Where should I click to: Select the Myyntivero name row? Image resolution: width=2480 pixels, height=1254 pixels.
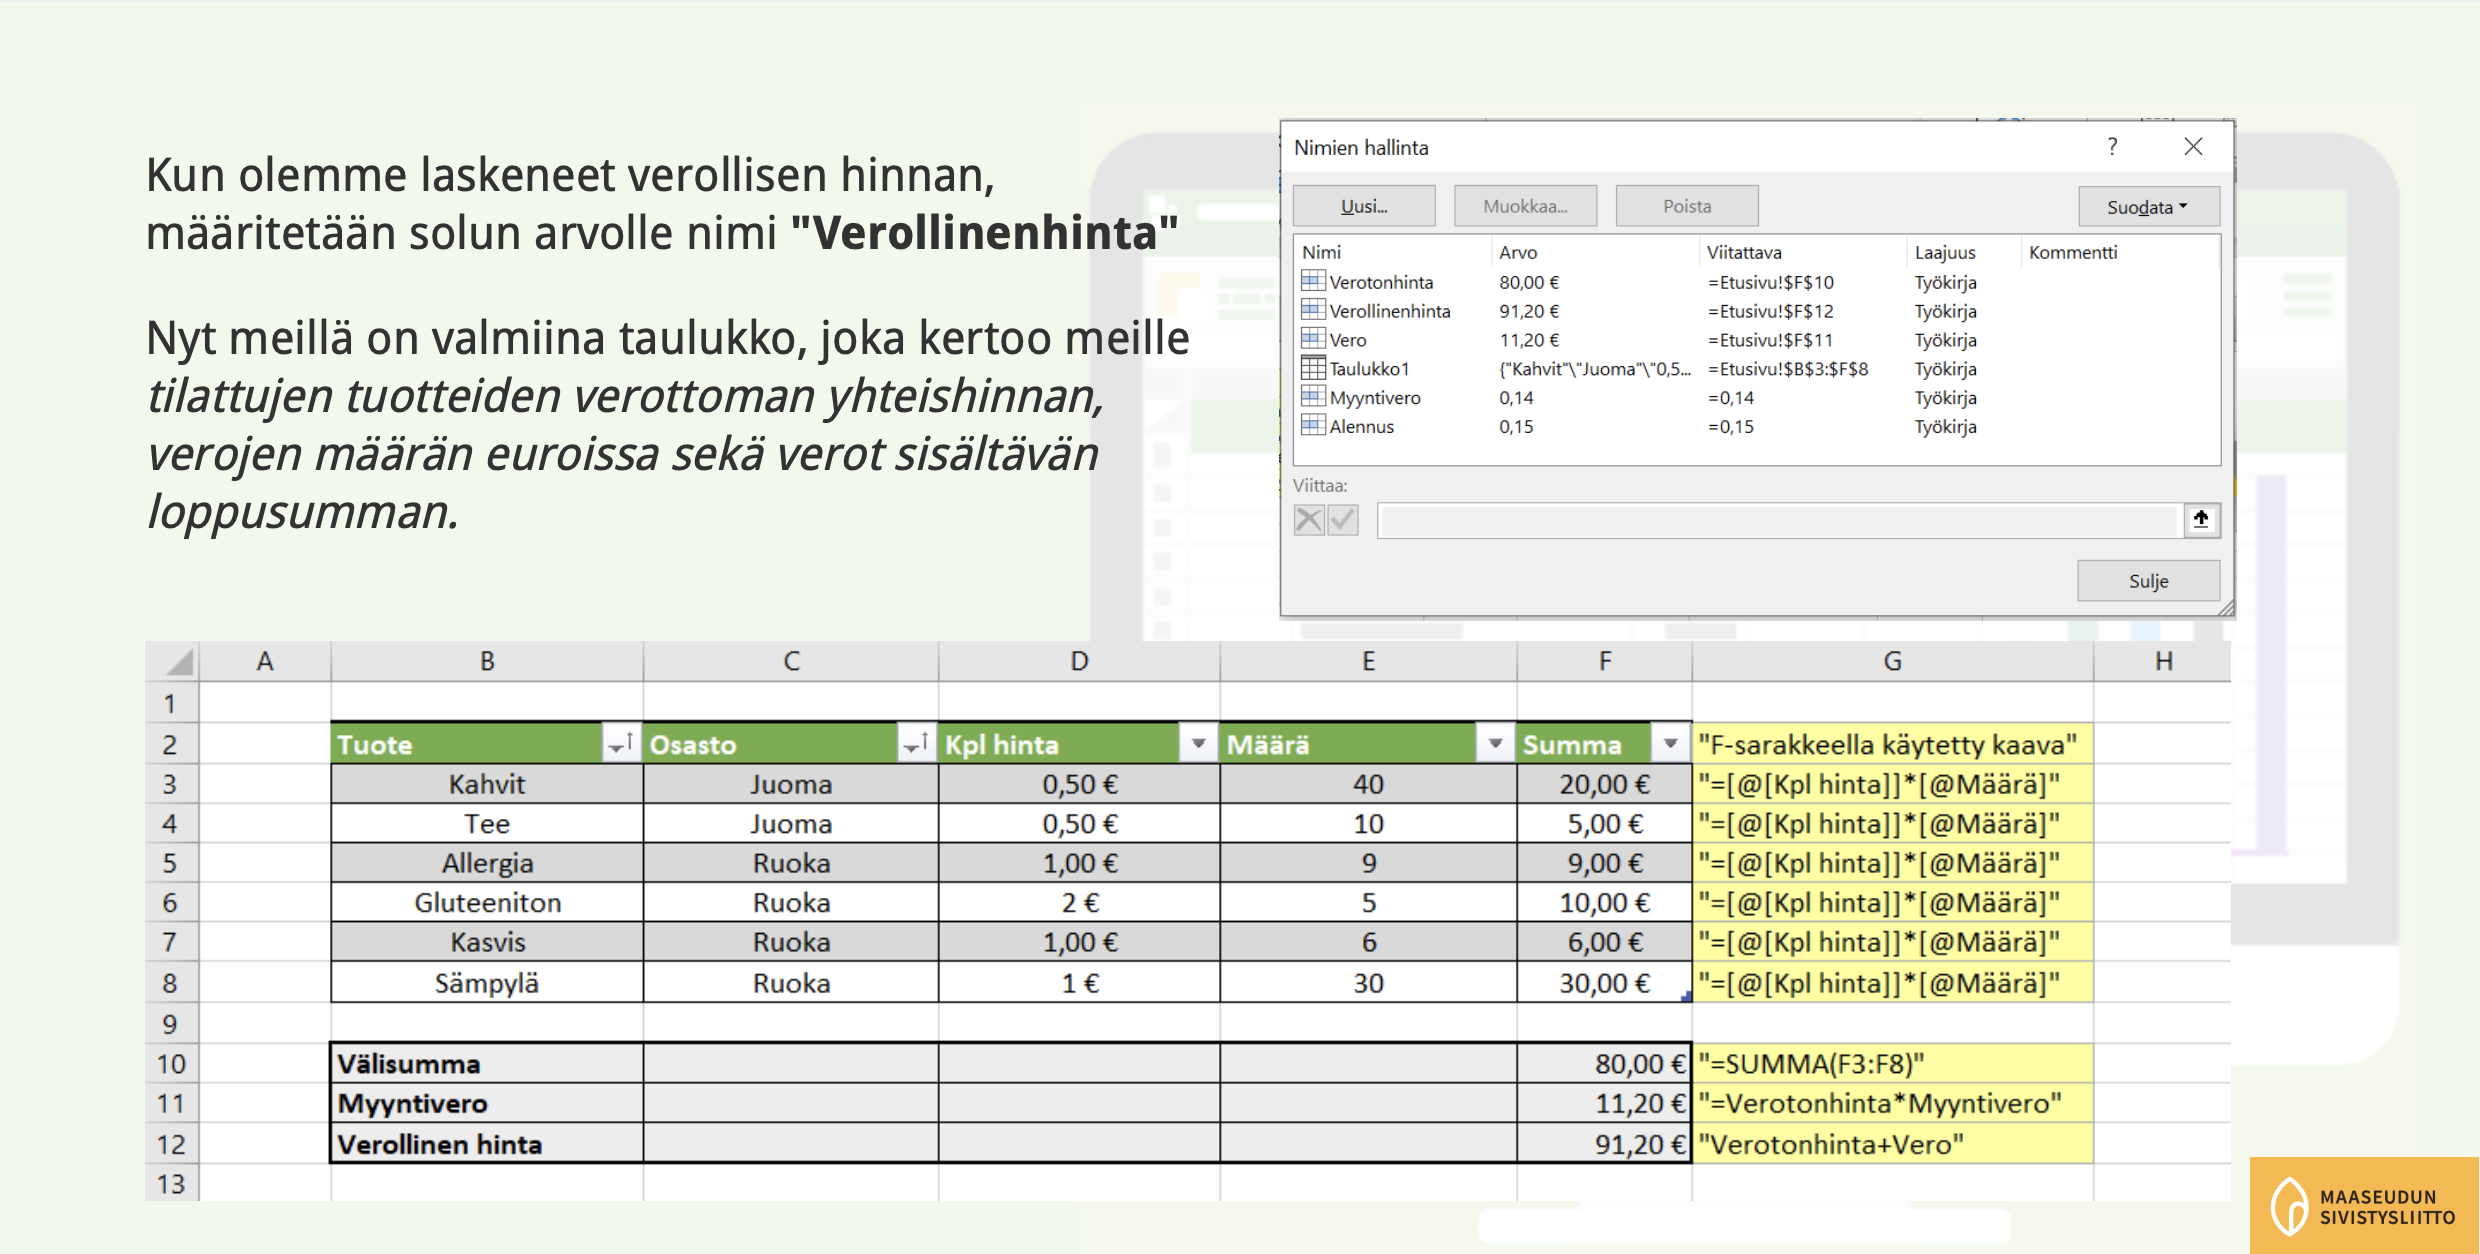point(1756,398)
